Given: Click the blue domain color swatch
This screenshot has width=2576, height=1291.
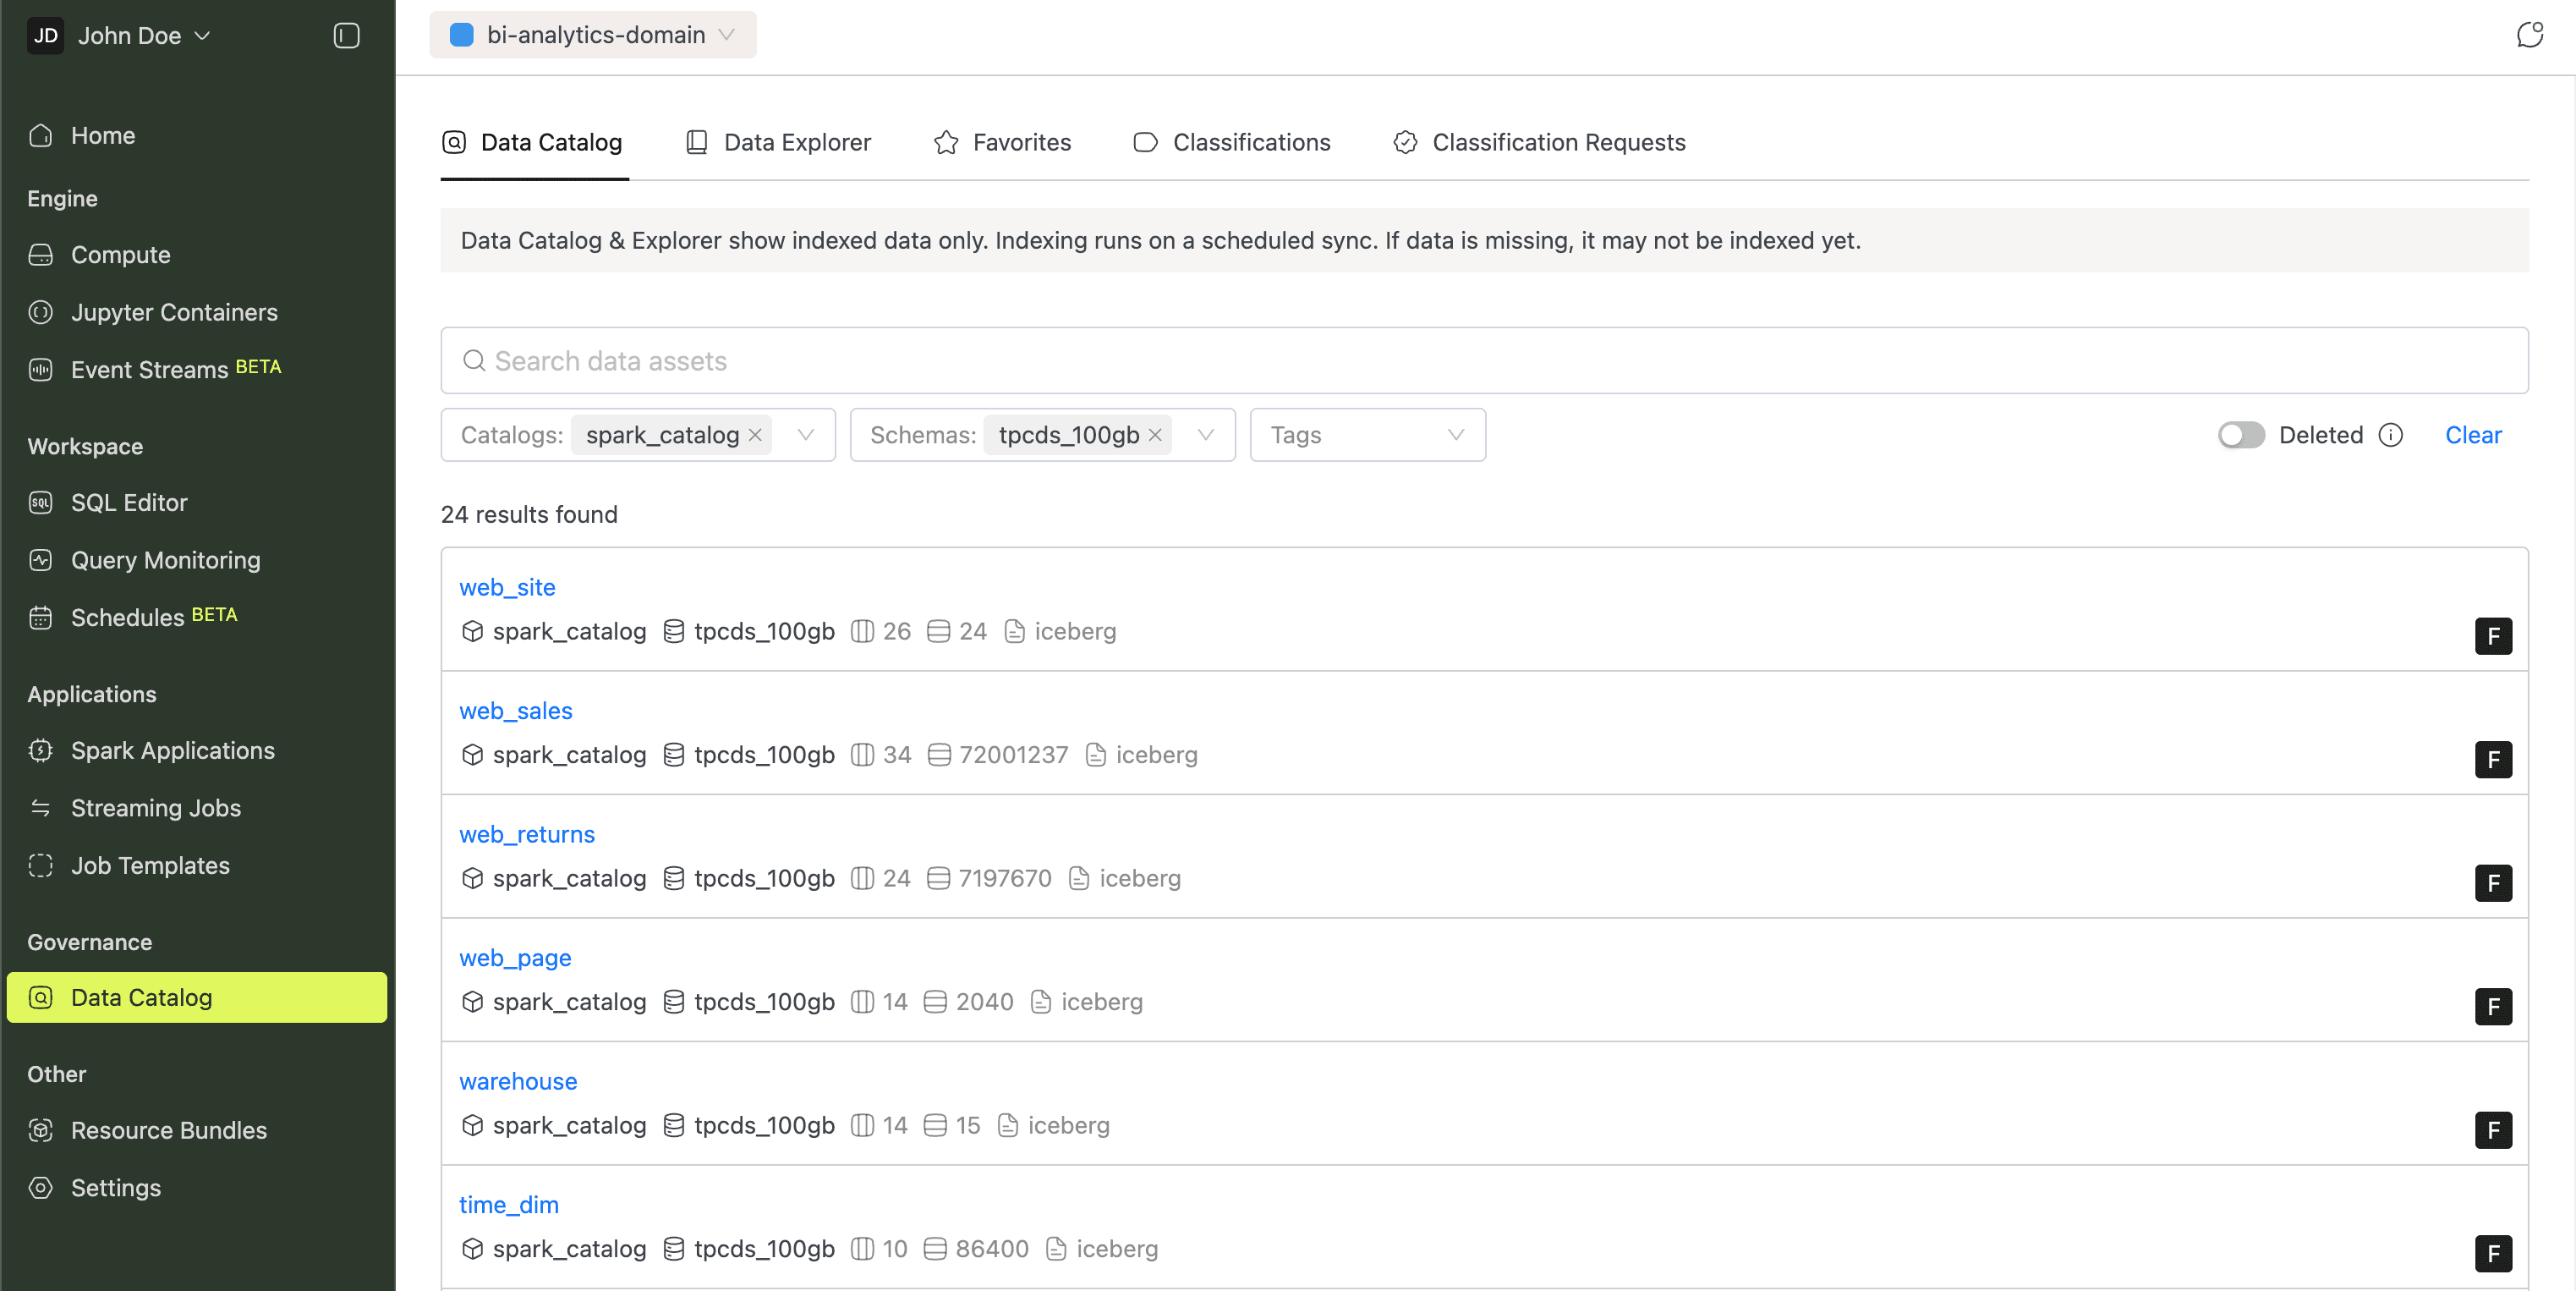Looking at the screenshot, I should (x=461, y=34).
